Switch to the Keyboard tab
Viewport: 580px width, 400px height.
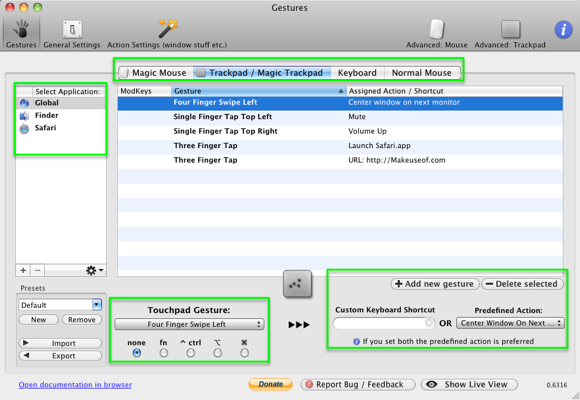[x=357, y=73]
